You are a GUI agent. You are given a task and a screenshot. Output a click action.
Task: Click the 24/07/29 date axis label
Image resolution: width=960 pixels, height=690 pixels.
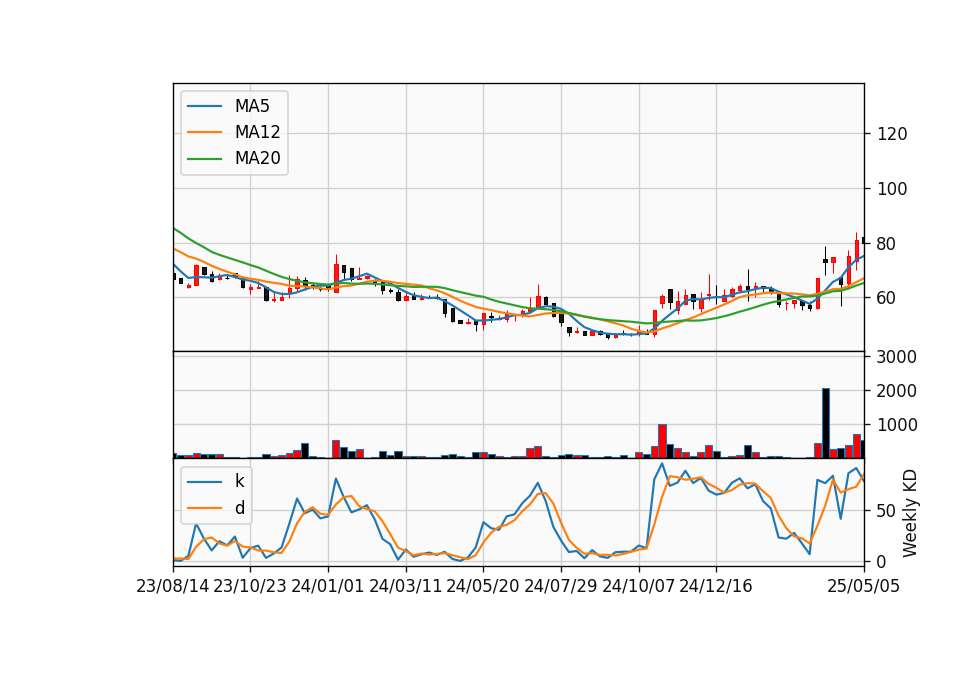tap(560, 586)
